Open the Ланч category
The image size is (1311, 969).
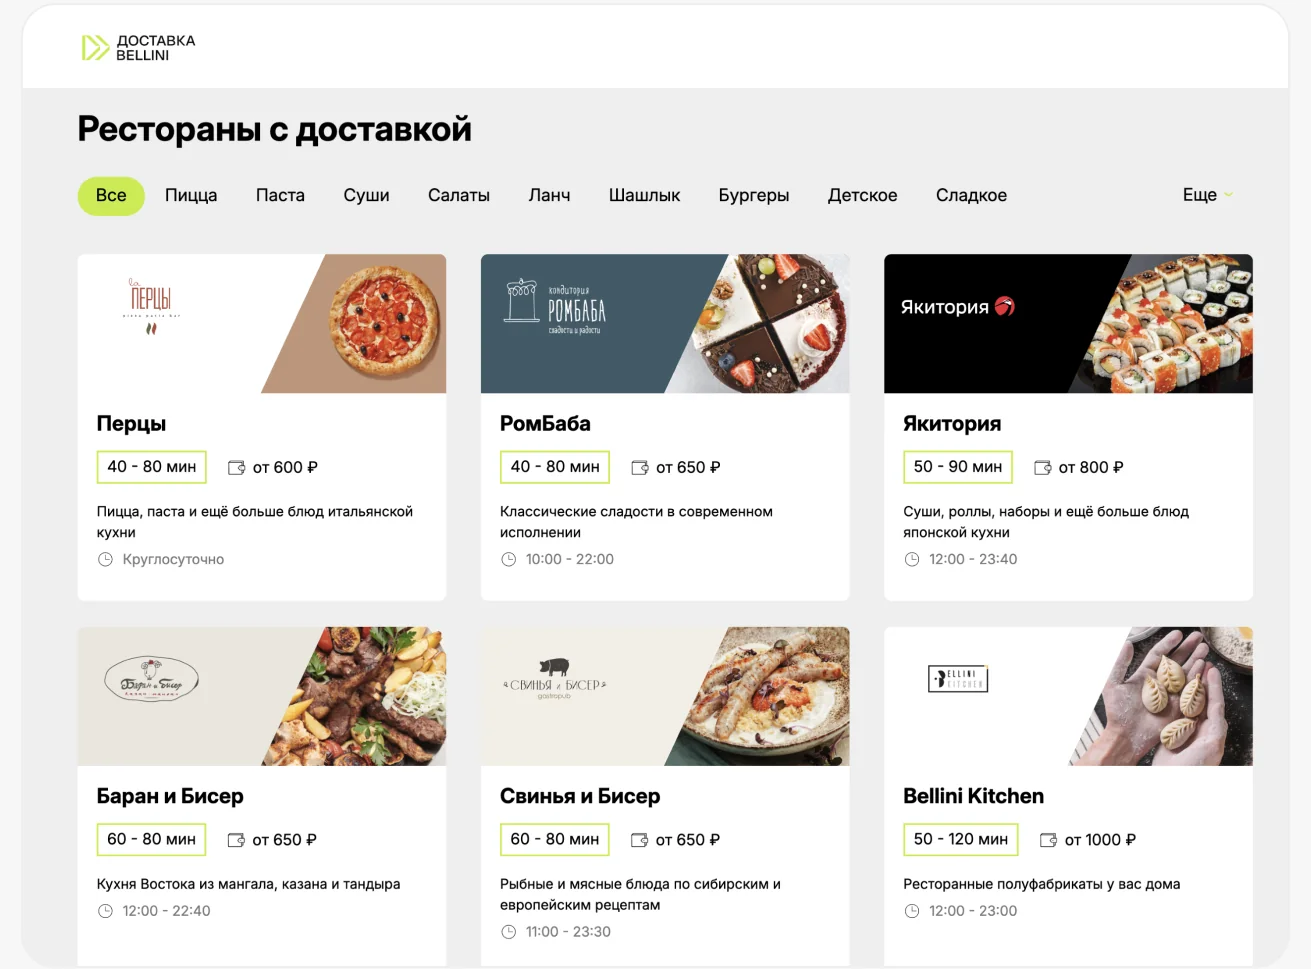point(549,195)
